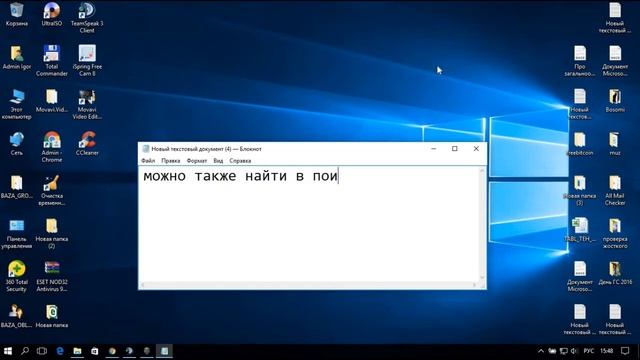This screenshot has height=360, width=640.
Task: Select the День ГС 2016 folder icon
Action: pos(615,273)
